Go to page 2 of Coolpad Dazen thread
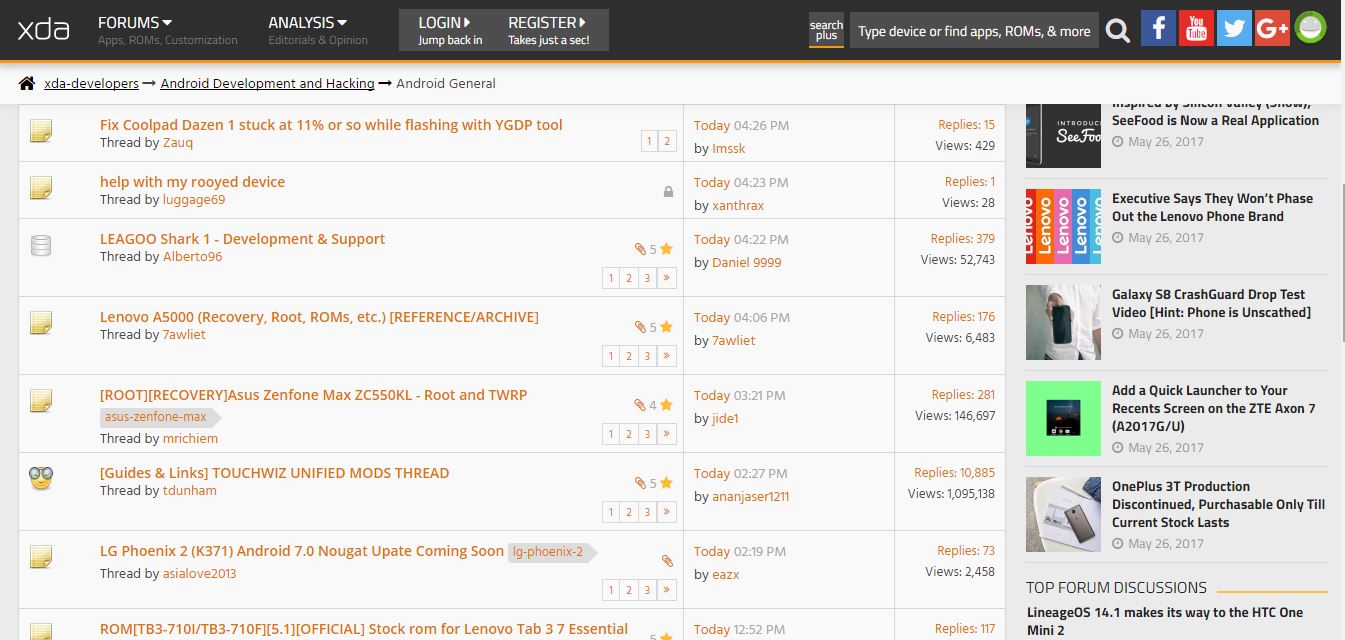Image resolution: width=1345 pixels, height=640 pixels. click(x=667, y=142)
